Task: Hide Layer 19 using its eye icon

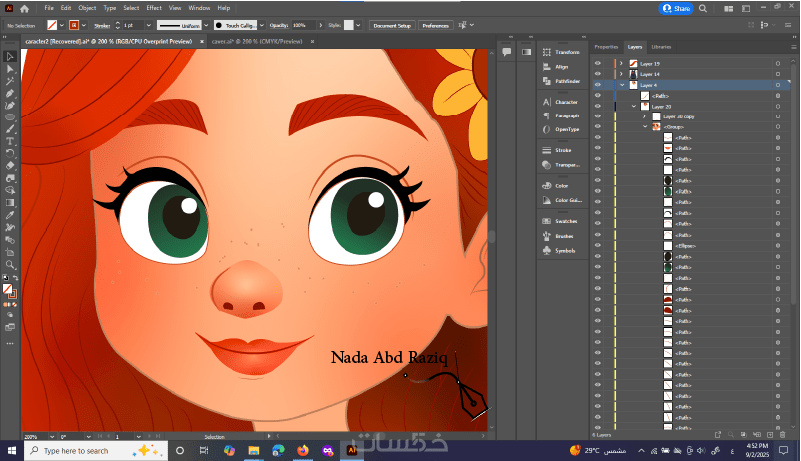Action: click(x=598, y=63)
